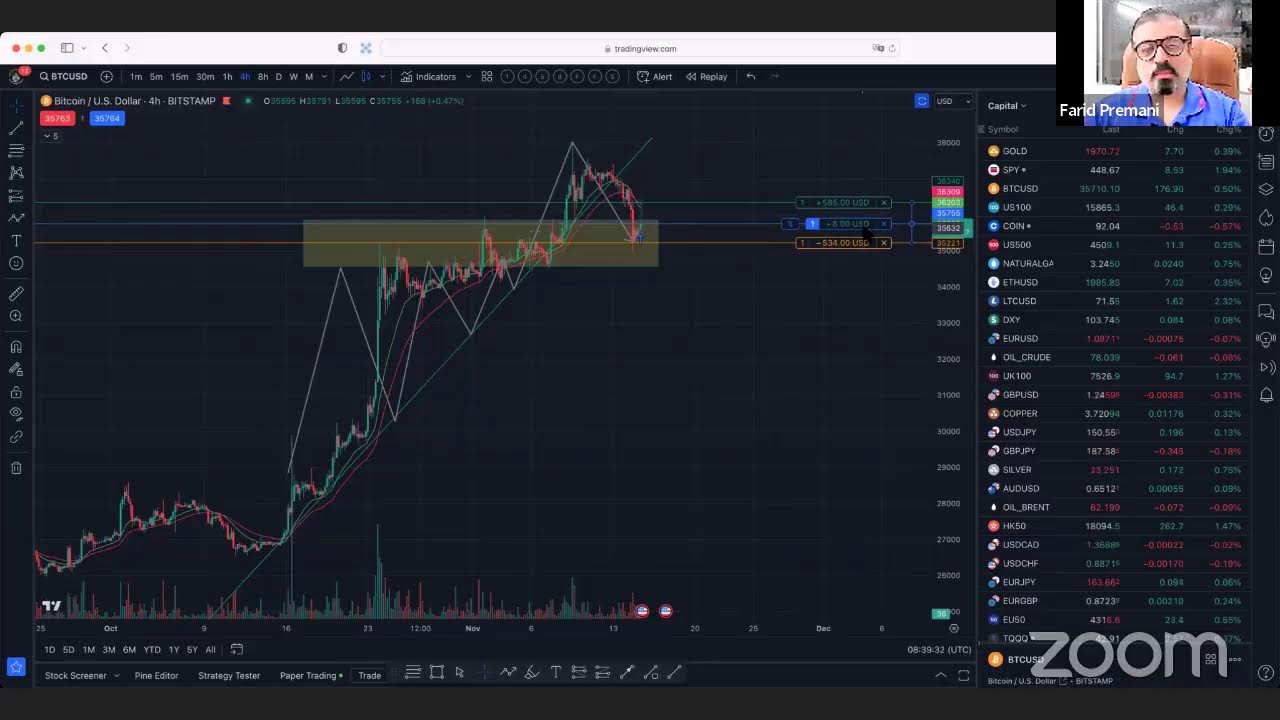The height and width of the screenshot is (720, 1280).
Task: Open the candlestick chart style menu
Action: coord(366,76)
